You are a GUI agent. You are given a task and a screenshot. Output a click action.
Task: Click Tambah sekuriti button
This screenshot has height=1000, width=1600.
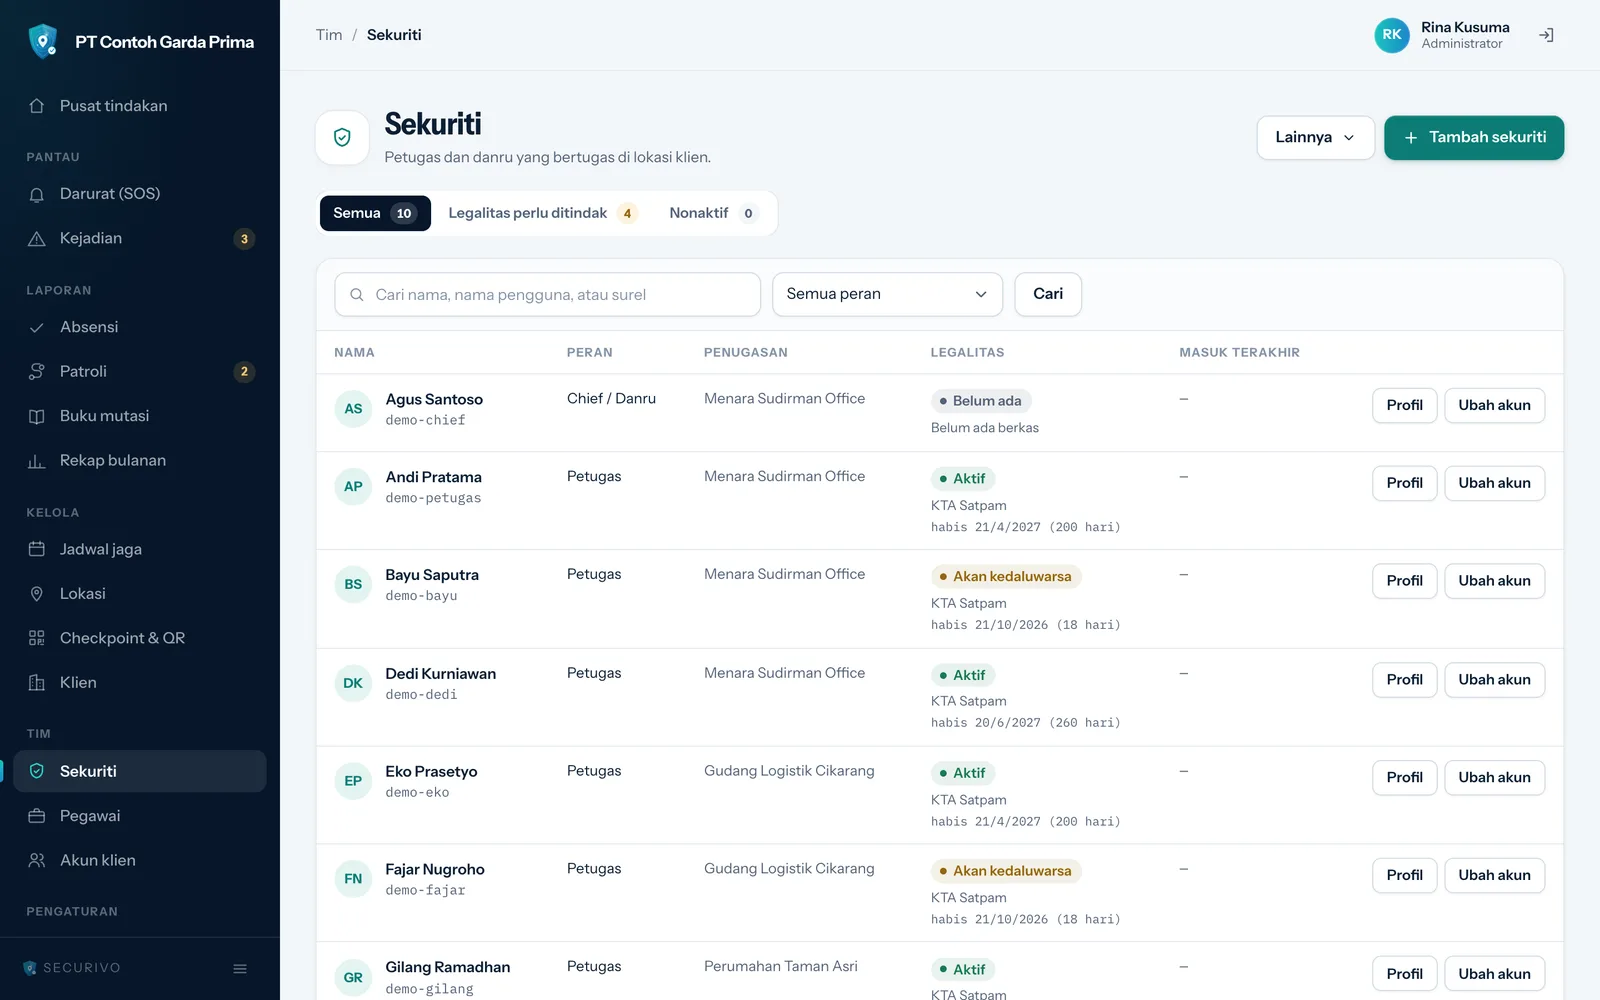point(1474,138)
